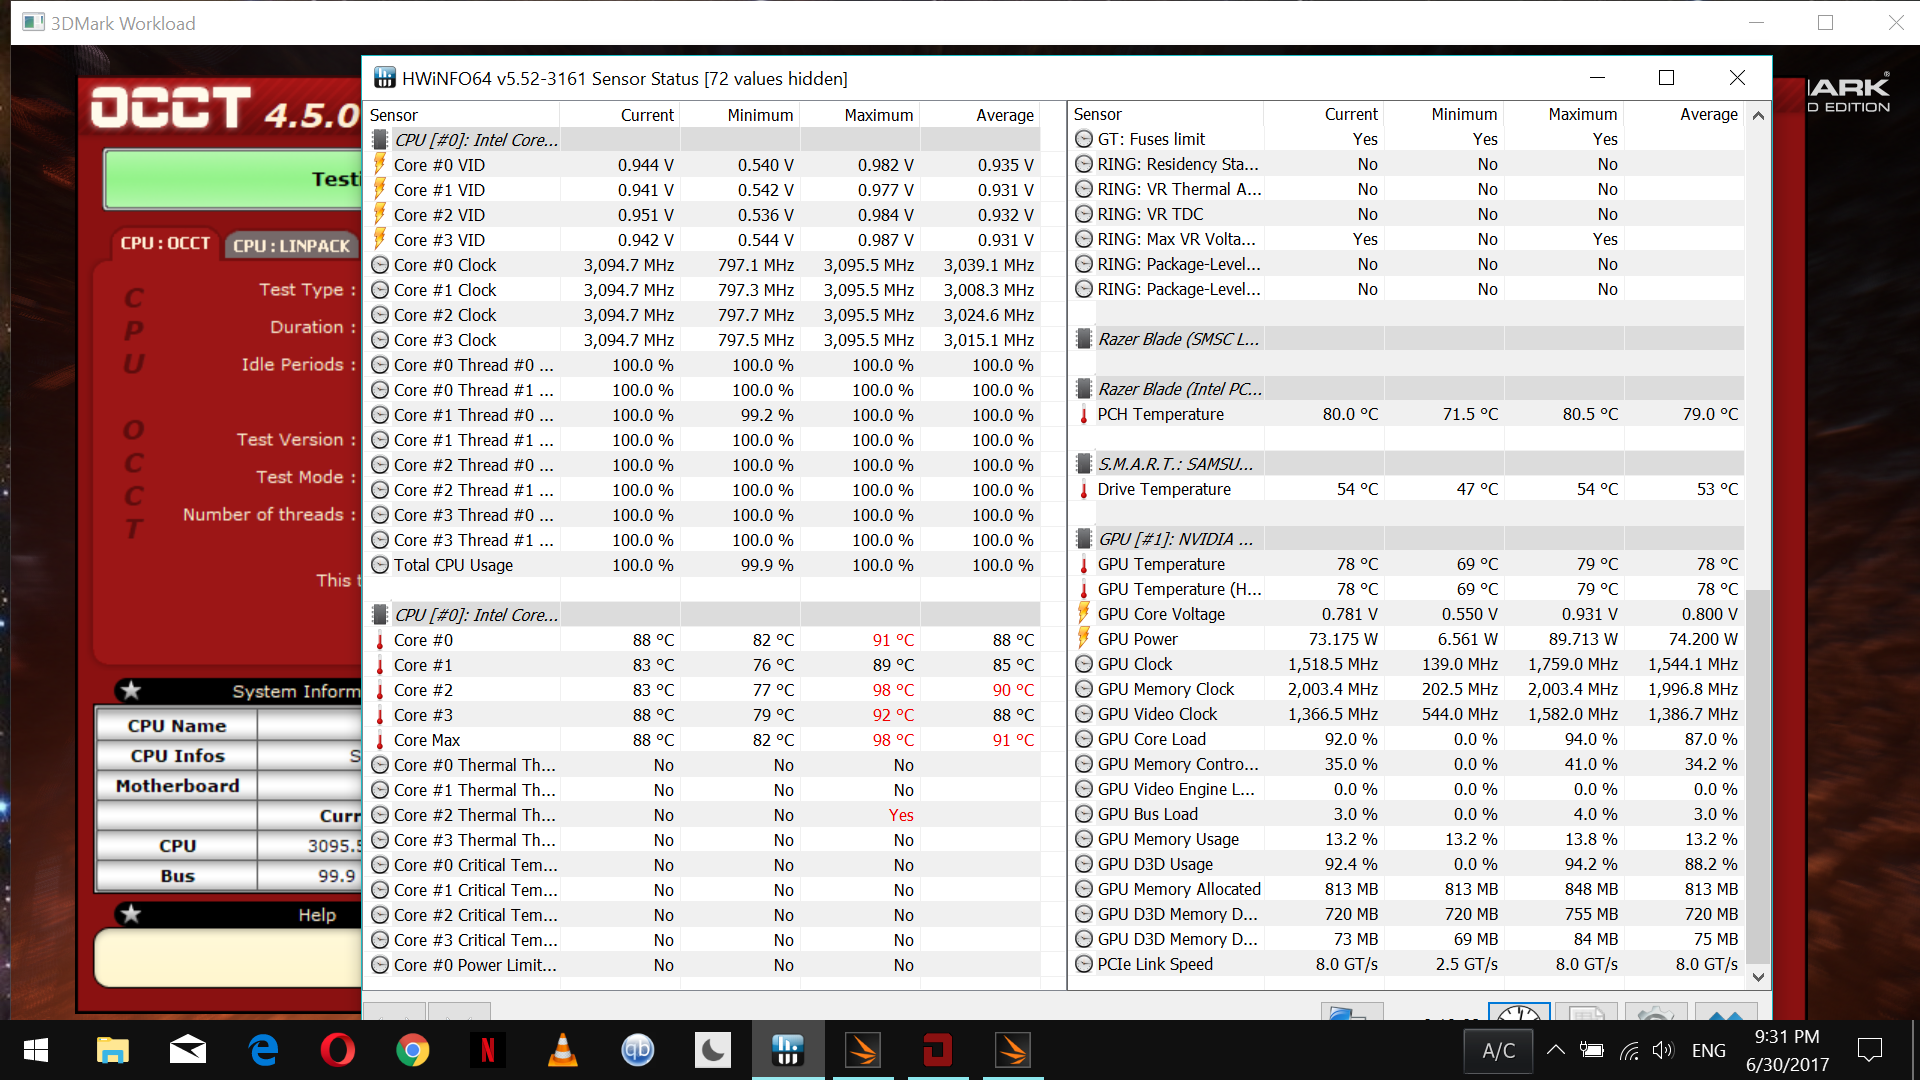1920x1080 pixels.
Task: Select the Core #3 Clock row
Action: click(x=704, y=340)
